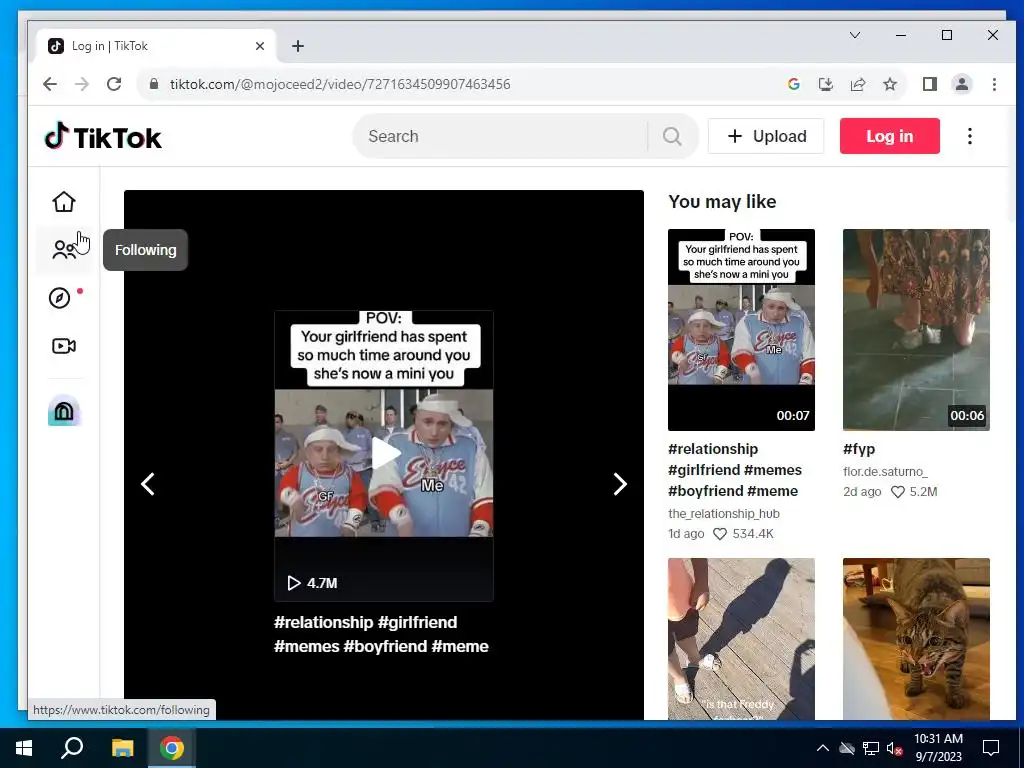Click the muted volume tray icon
Image resolution: width=1024 pixels, height=768 pixels.
click(894, 748)
